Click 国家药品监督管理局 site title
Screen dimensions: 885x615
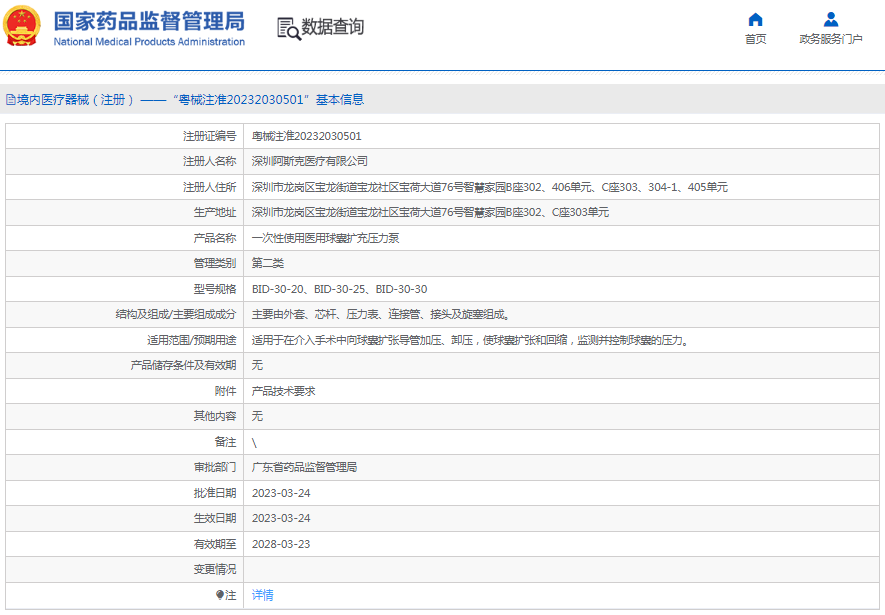pyautogui.click(x=149, y=21)
